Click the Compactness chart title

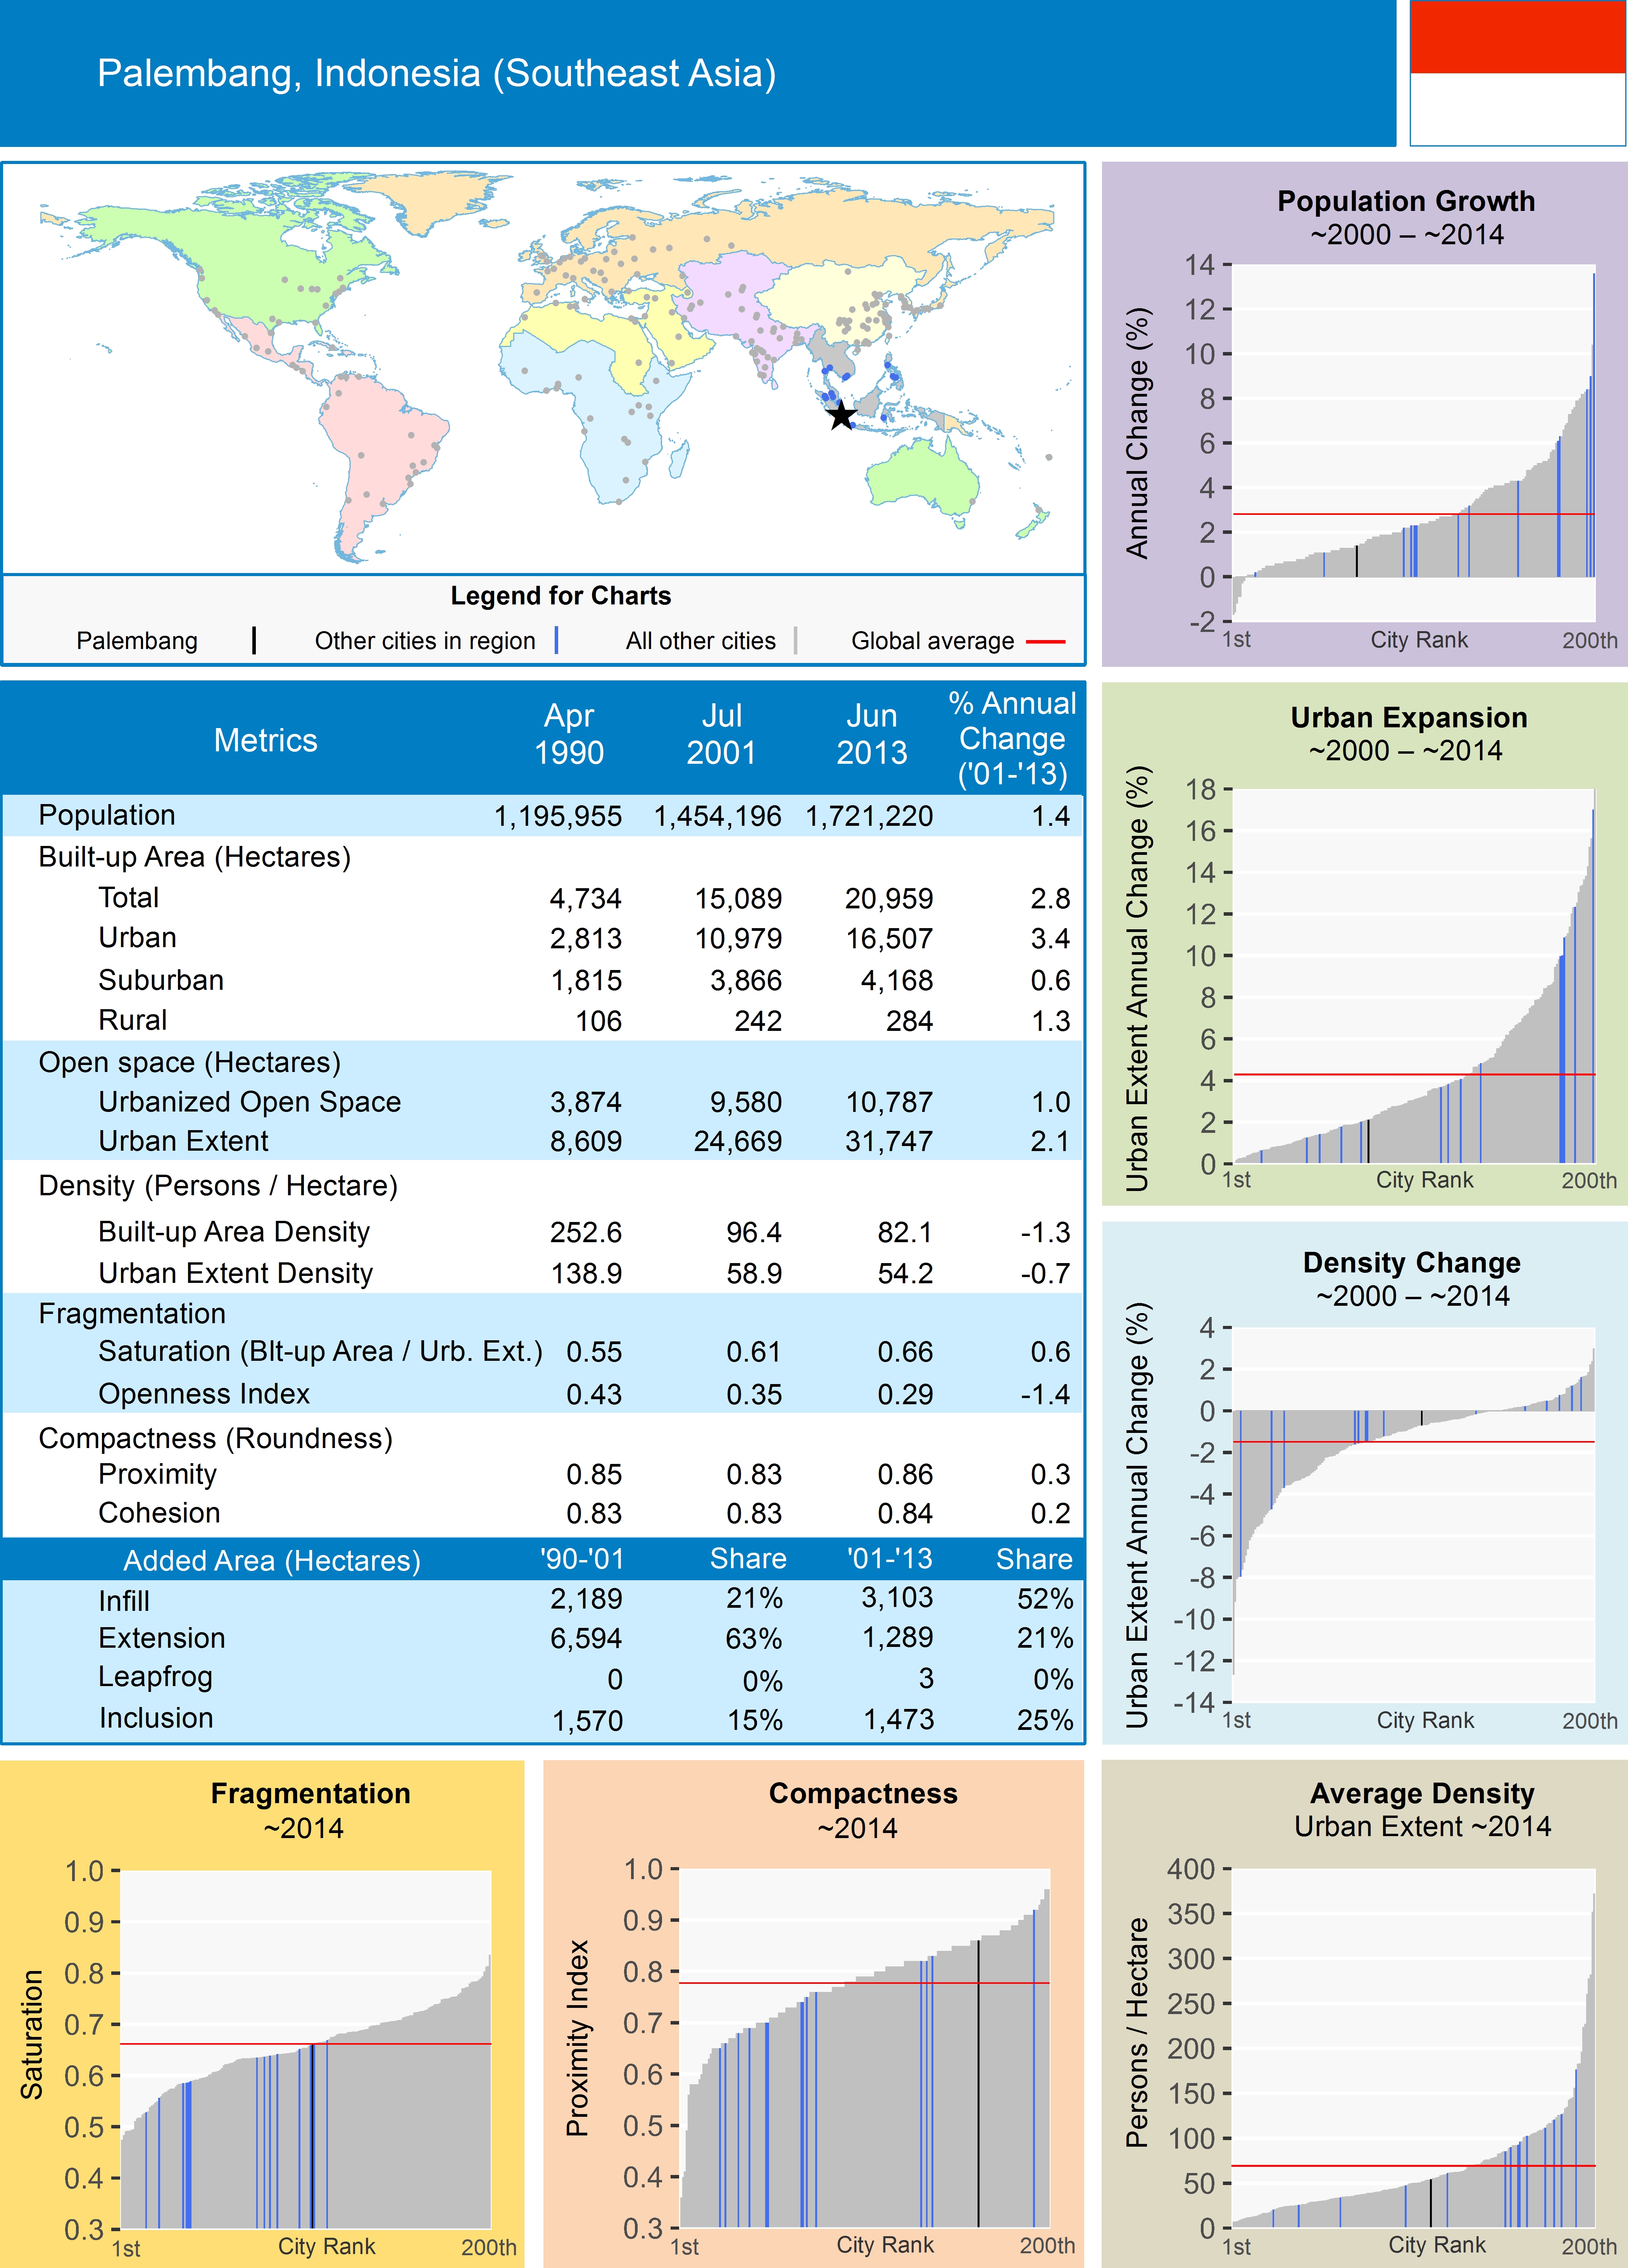click(863, 1794)
